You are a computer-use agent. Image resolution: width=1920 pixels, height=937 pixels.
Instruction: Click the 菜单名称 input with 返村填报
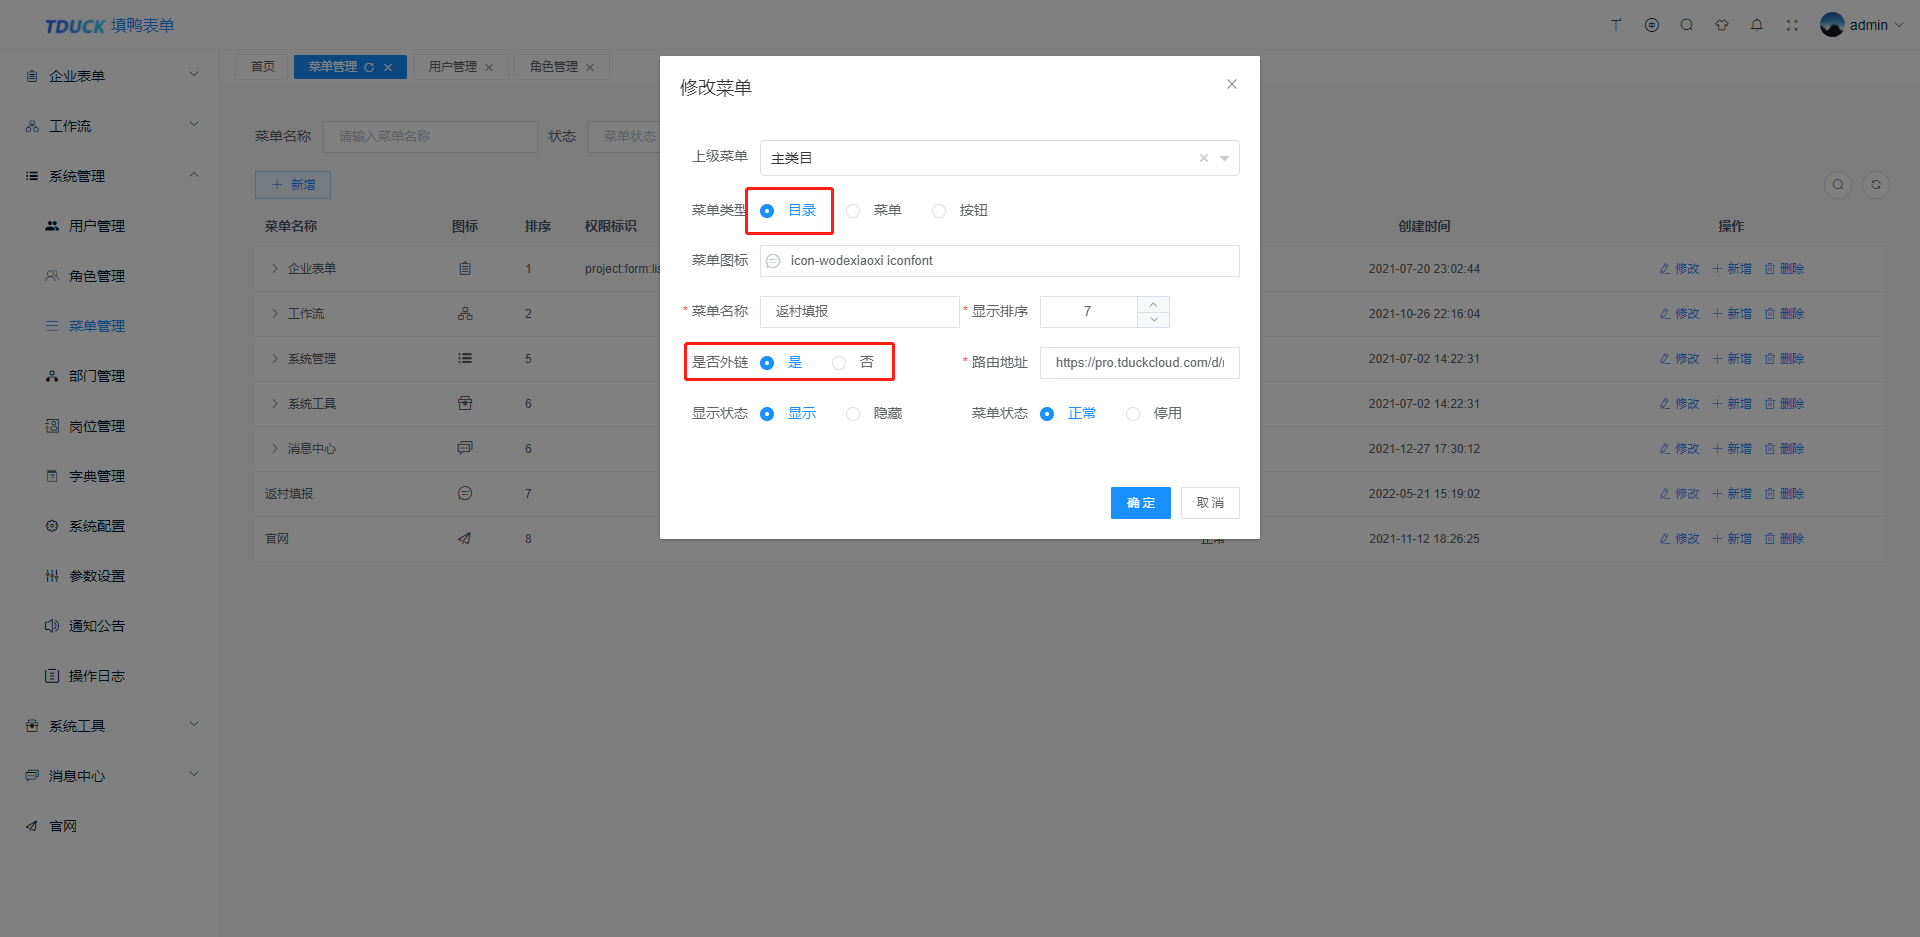860,312
